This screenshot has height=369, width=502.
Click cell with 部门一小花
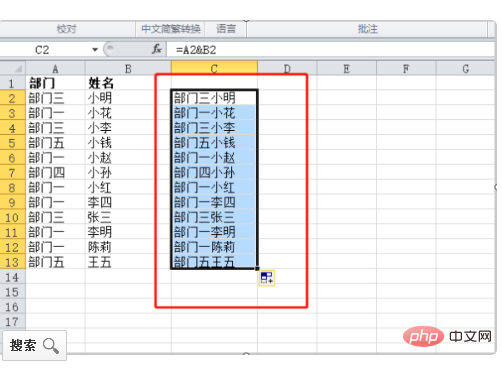[214, 113]
